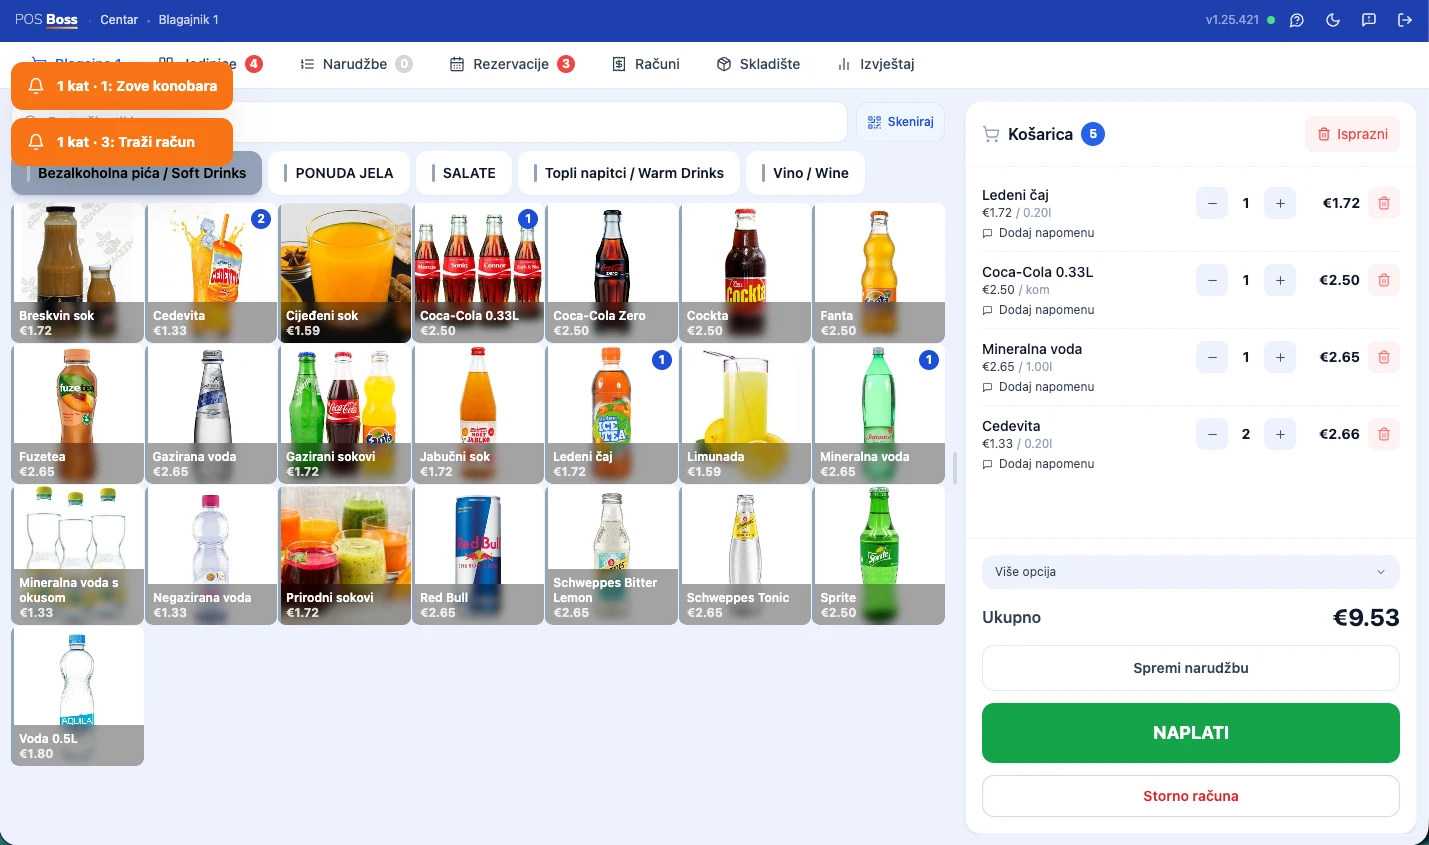1429x845 pixels.
Task: Add Fanta product
Action: click(x=879, y=273)
